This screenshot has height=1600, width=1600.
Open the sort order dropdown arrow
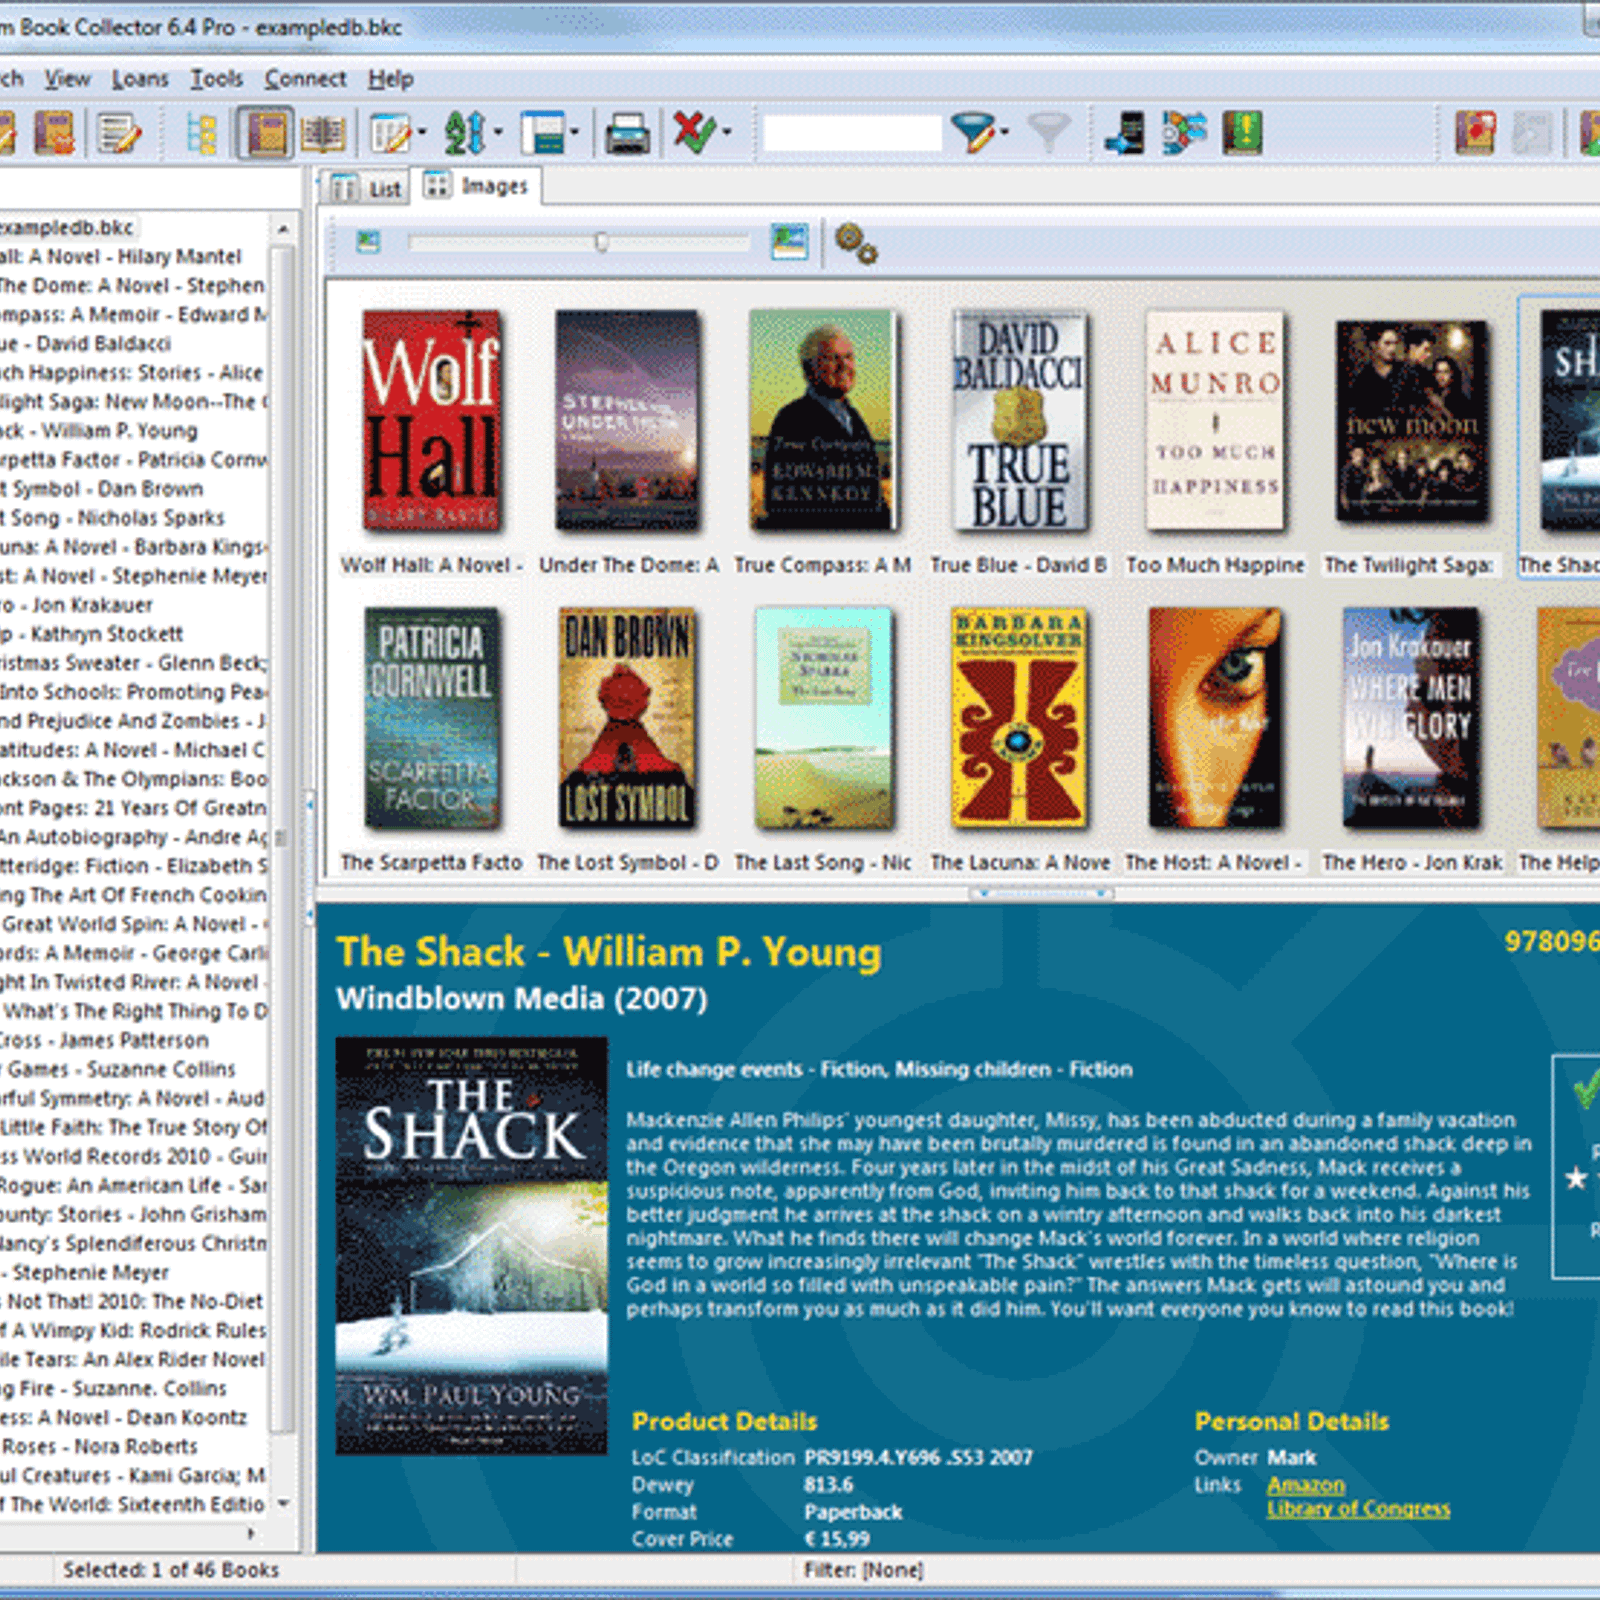498,133
